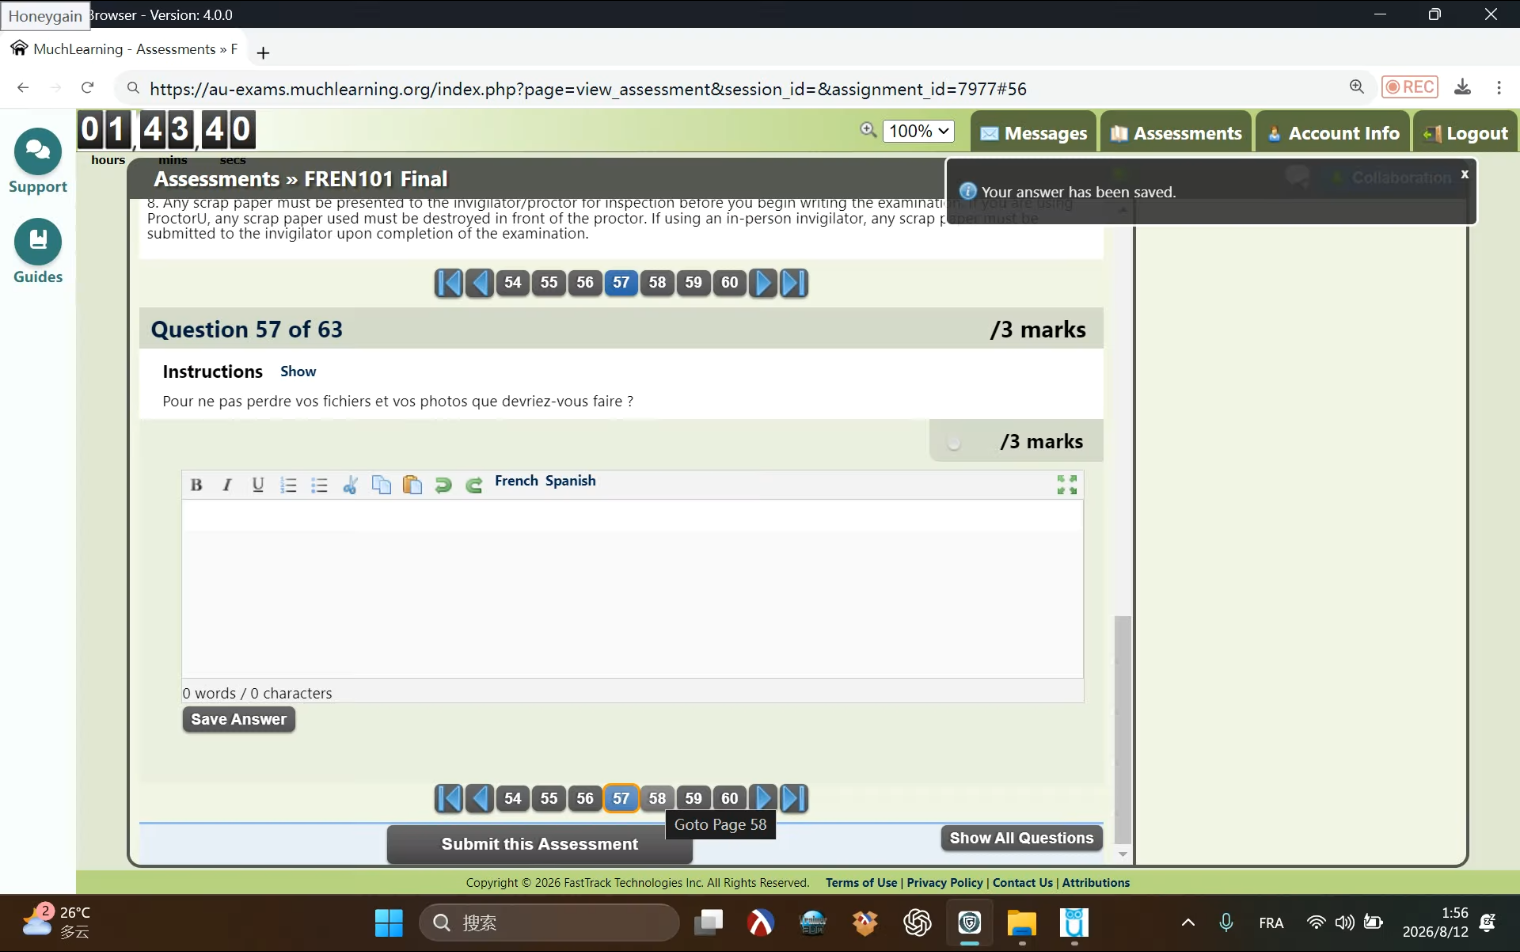
Task: Open the Account Info tab
Action: click(1333, 133)
